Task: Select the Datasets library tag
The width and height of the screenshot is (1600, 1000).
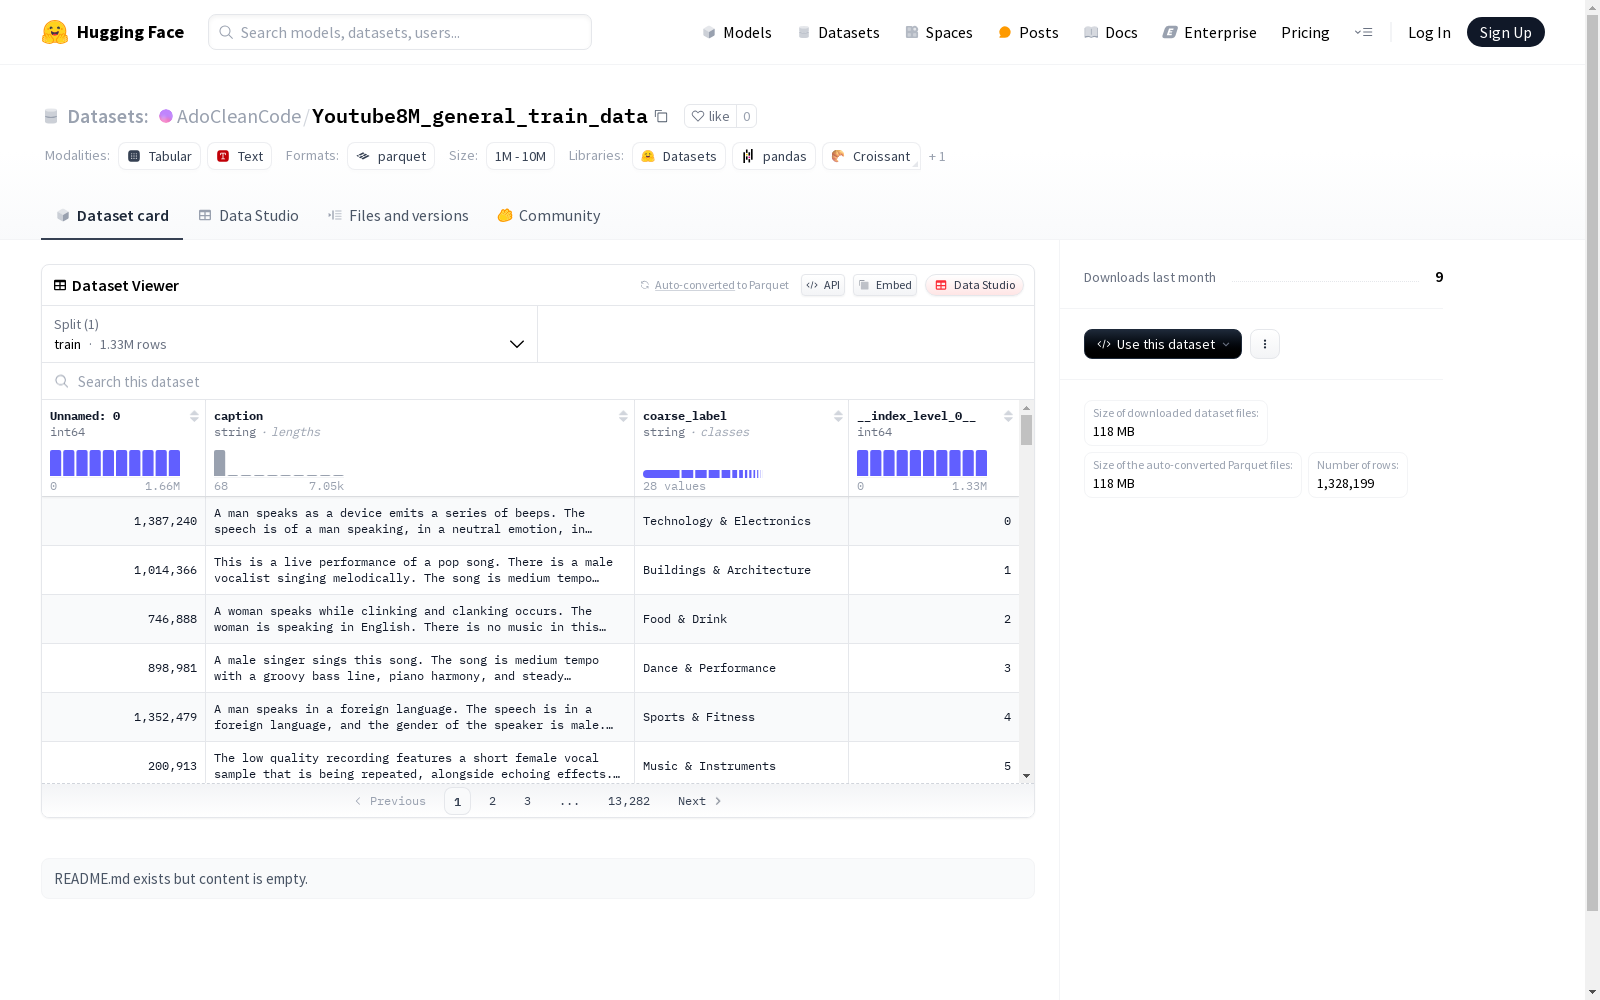Action: pos(679,156)
